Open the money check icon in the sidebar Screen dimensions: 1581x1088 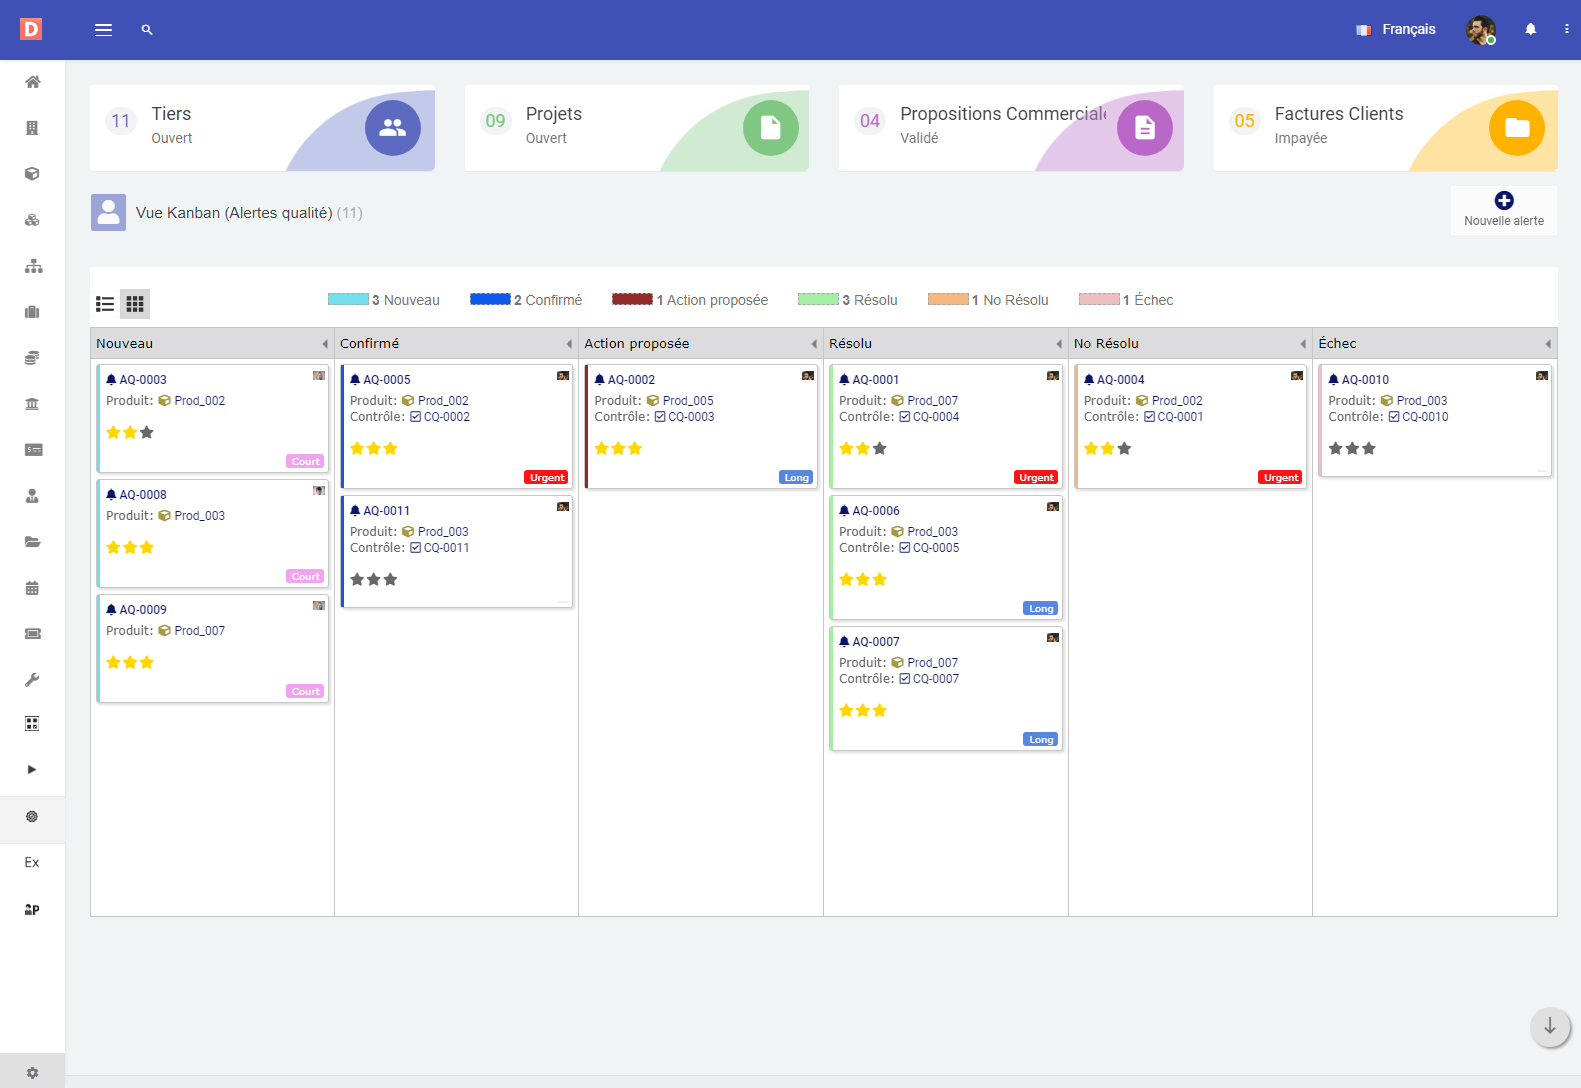[33, 450]
